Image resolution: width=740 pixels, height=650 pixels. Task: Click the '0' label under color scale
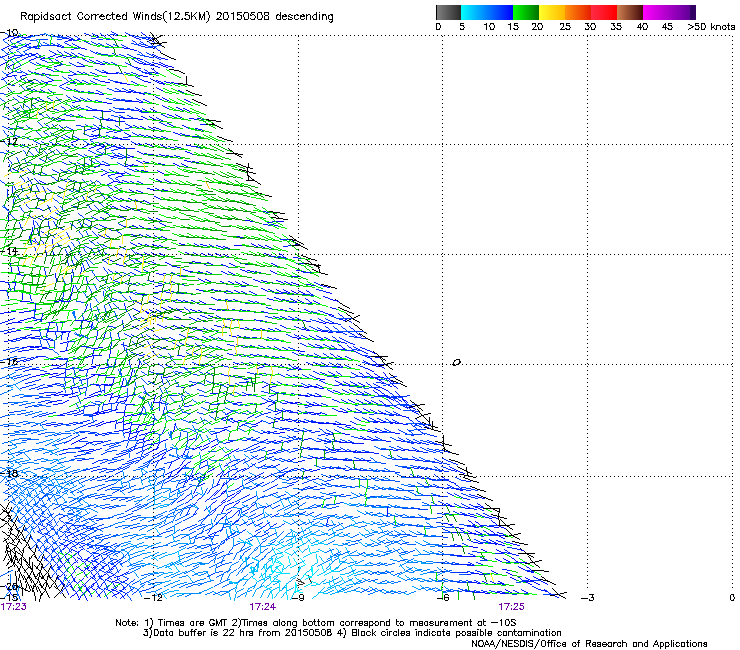coord(438,27)
